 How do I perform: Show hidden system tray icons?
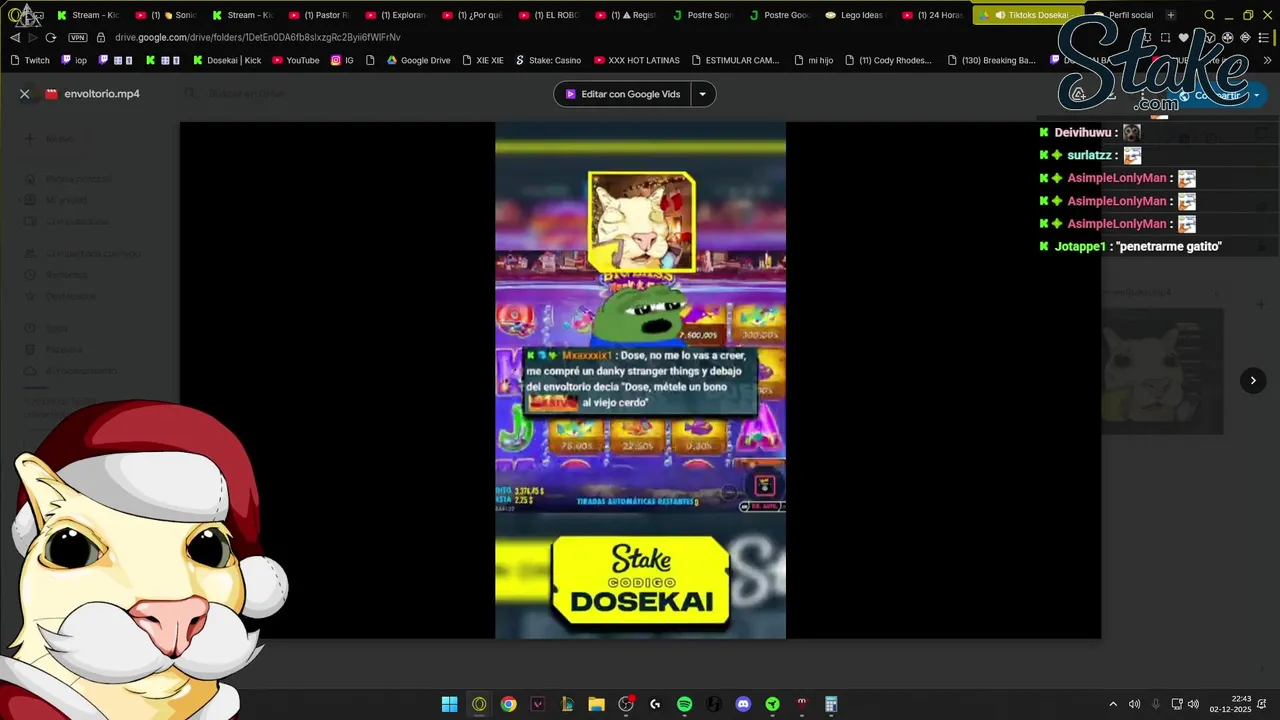click(x=1113, y=704)
